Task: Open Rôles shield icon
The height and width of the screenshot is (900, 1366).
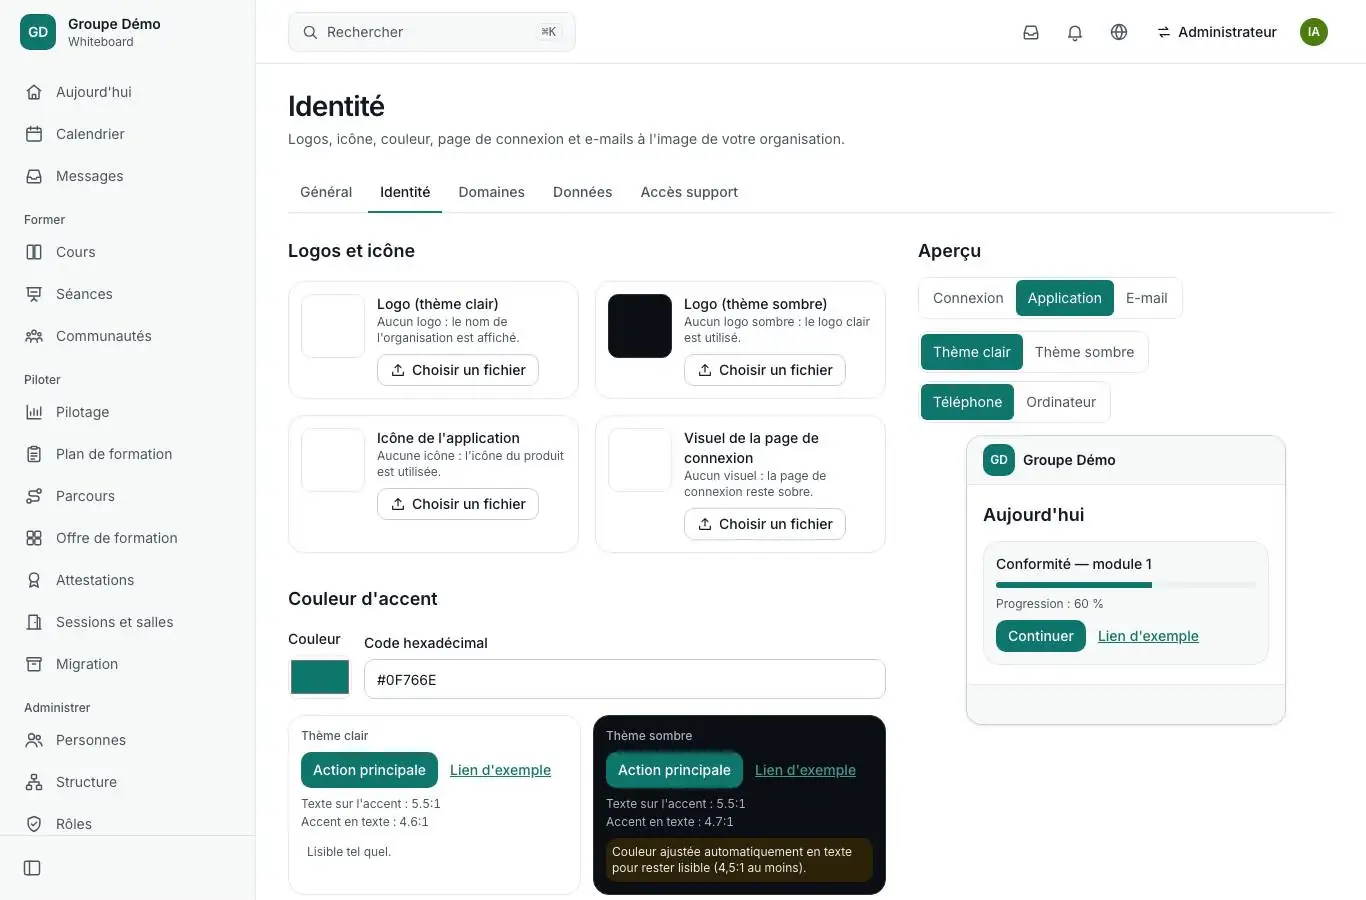Action: [34, 824]
